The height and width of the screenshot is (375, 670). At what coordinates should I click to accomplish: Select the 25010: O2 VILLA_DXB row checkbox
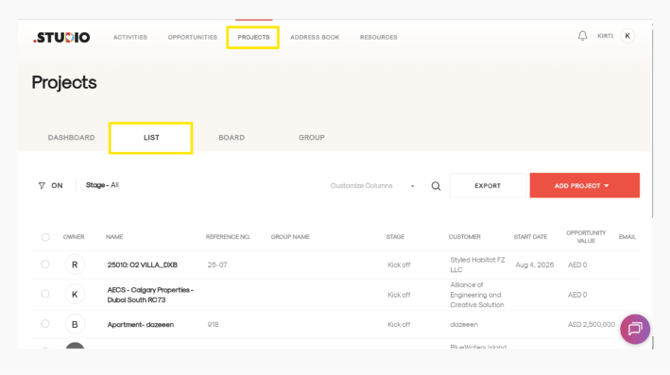45,264
